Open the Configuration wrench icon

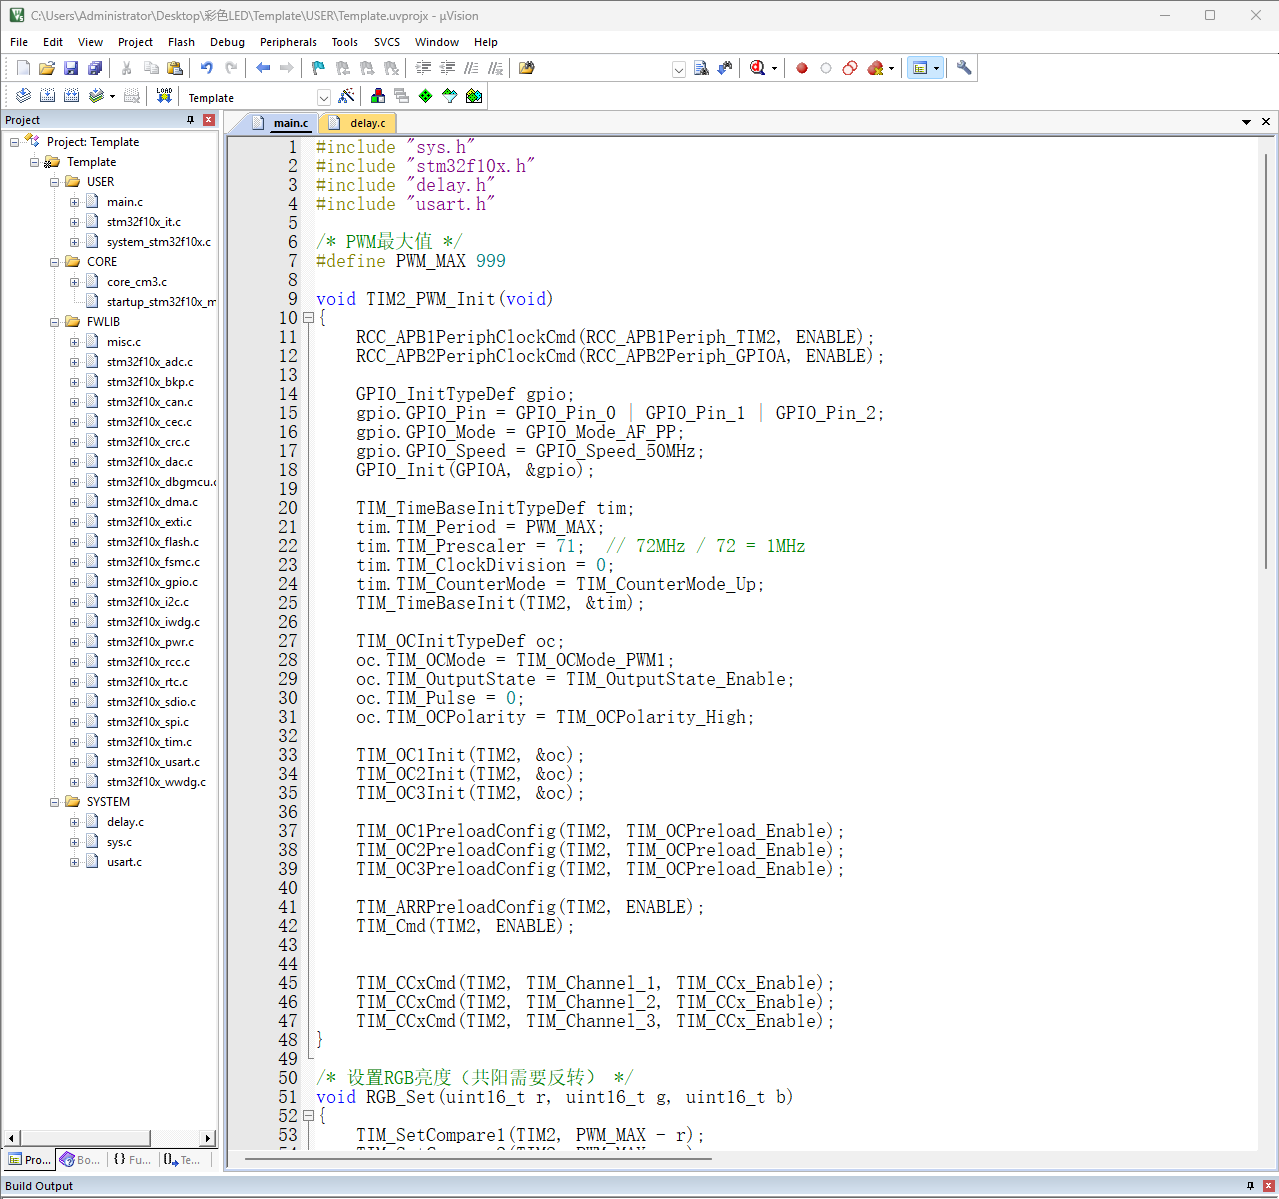(964, 68)
